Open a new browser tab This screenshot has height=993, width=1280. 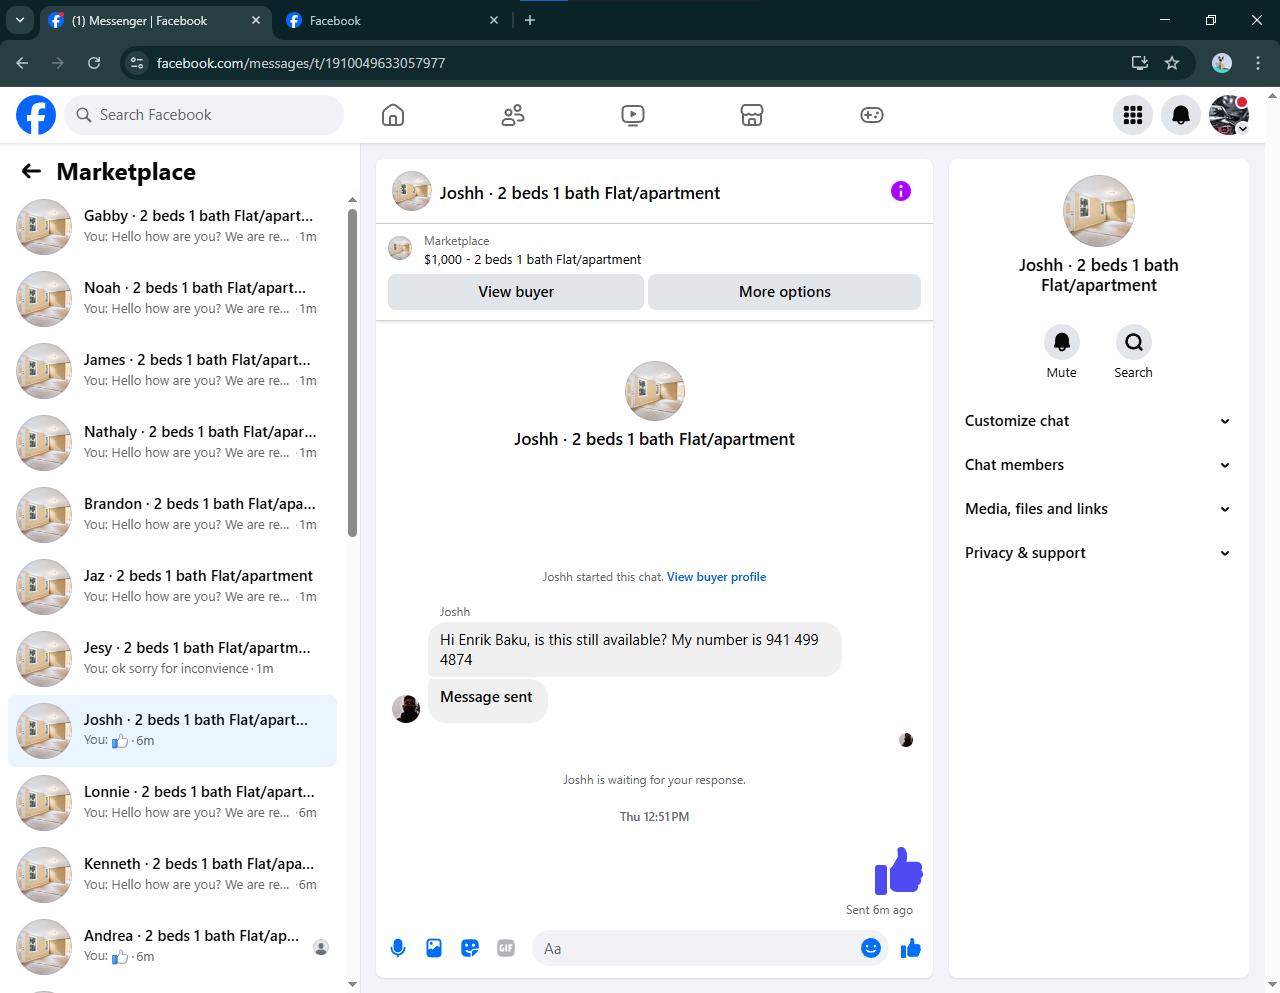coord(530,20)
